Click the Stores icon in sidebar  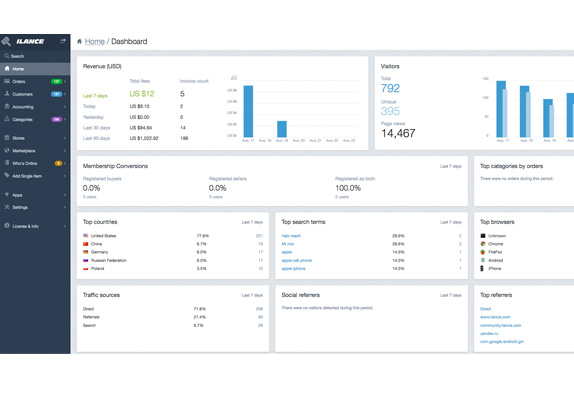point(7,138)
